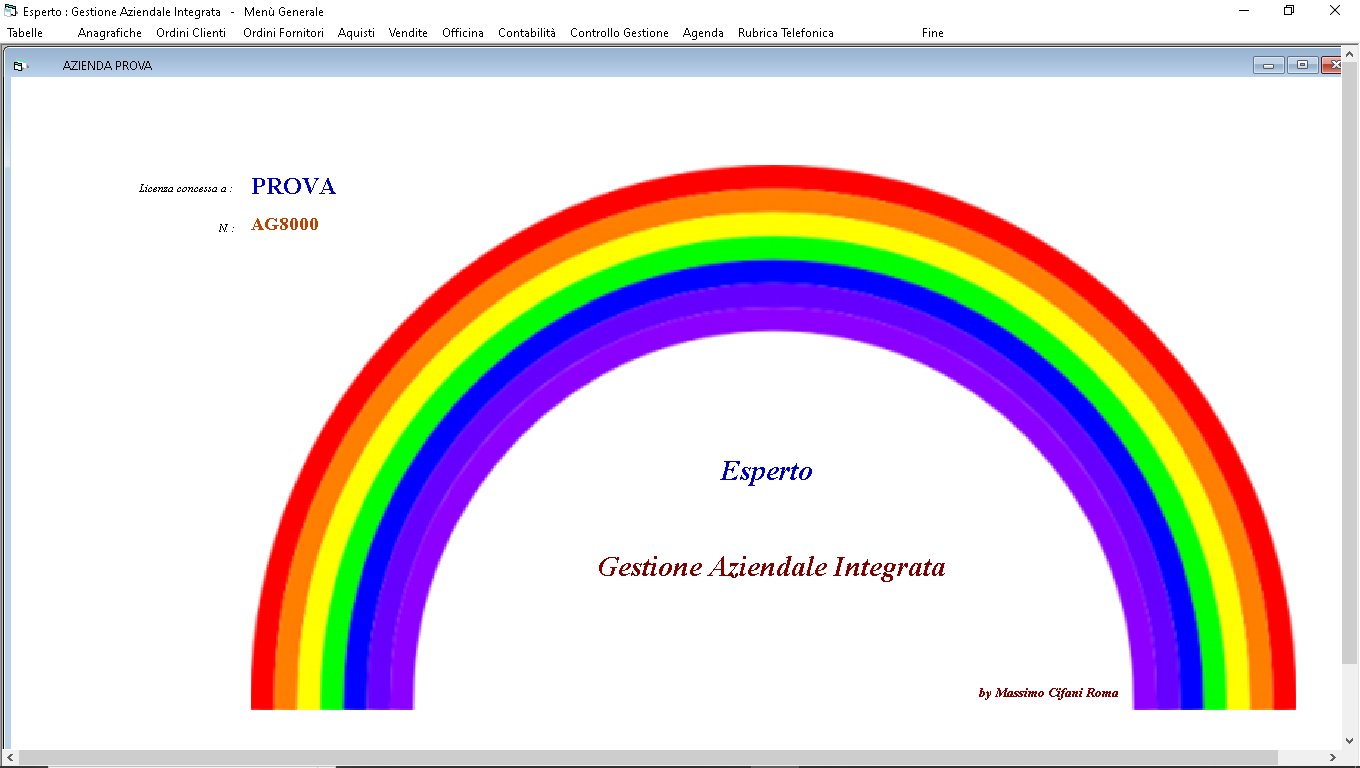Open the Officina menu
This screenshot has width=1360, height=768.
[x=463, y=33]
